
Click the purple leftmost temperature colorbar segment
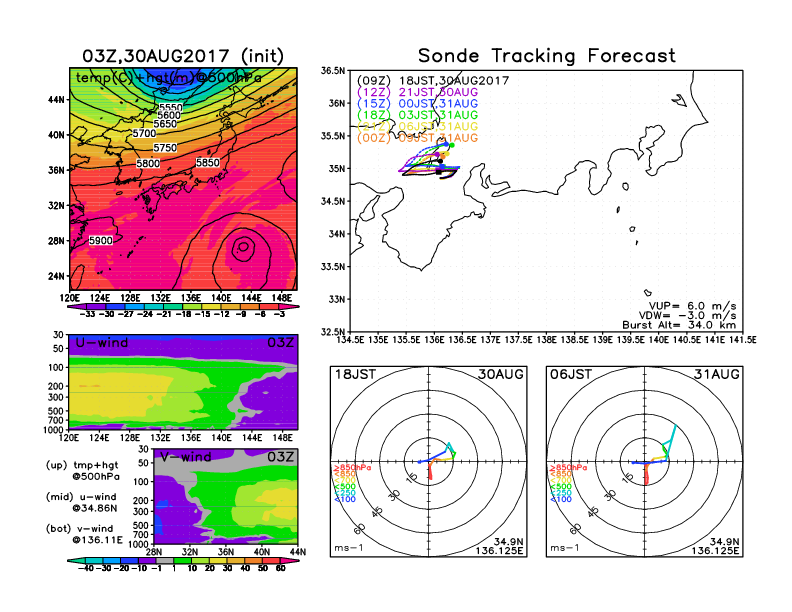click(77, 306)
